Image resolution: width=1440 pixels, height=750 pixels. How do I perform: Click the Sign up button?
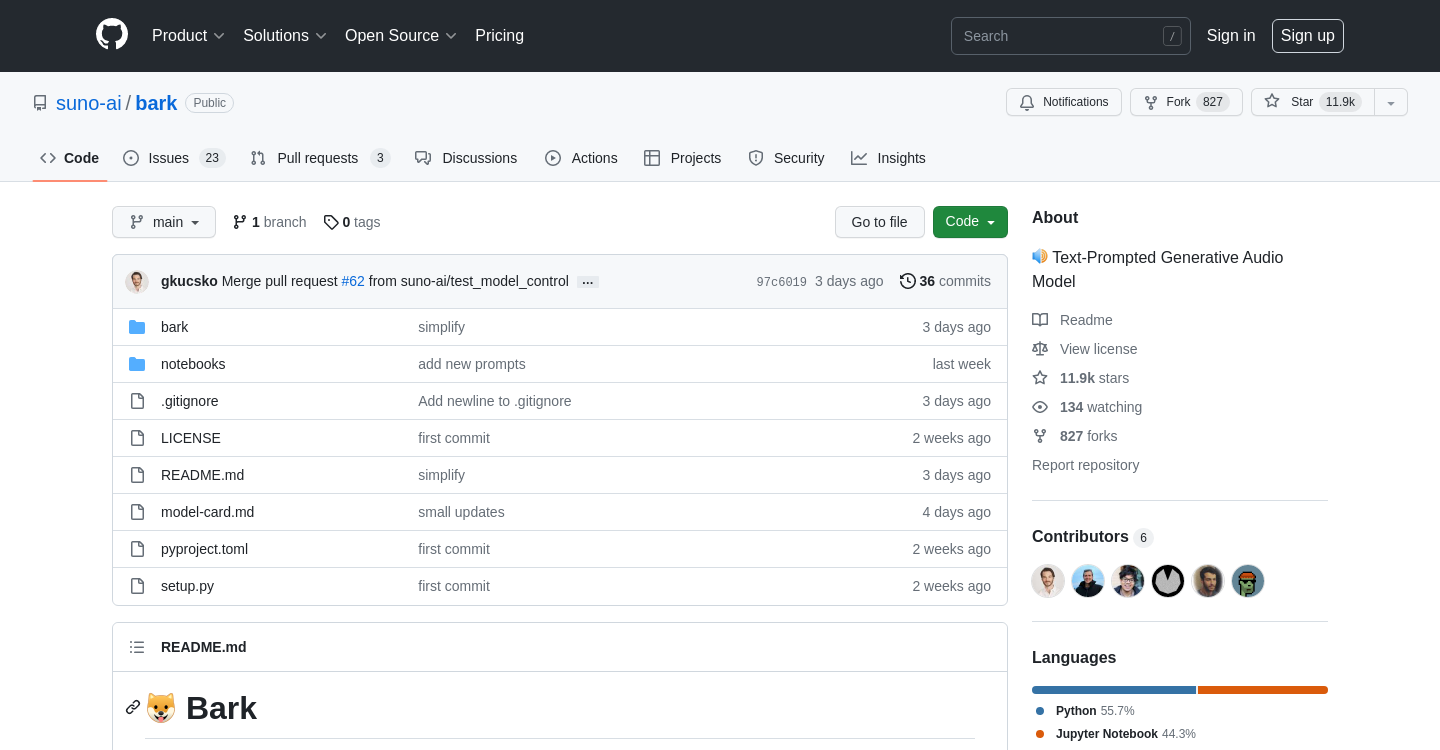[1308, 36]
